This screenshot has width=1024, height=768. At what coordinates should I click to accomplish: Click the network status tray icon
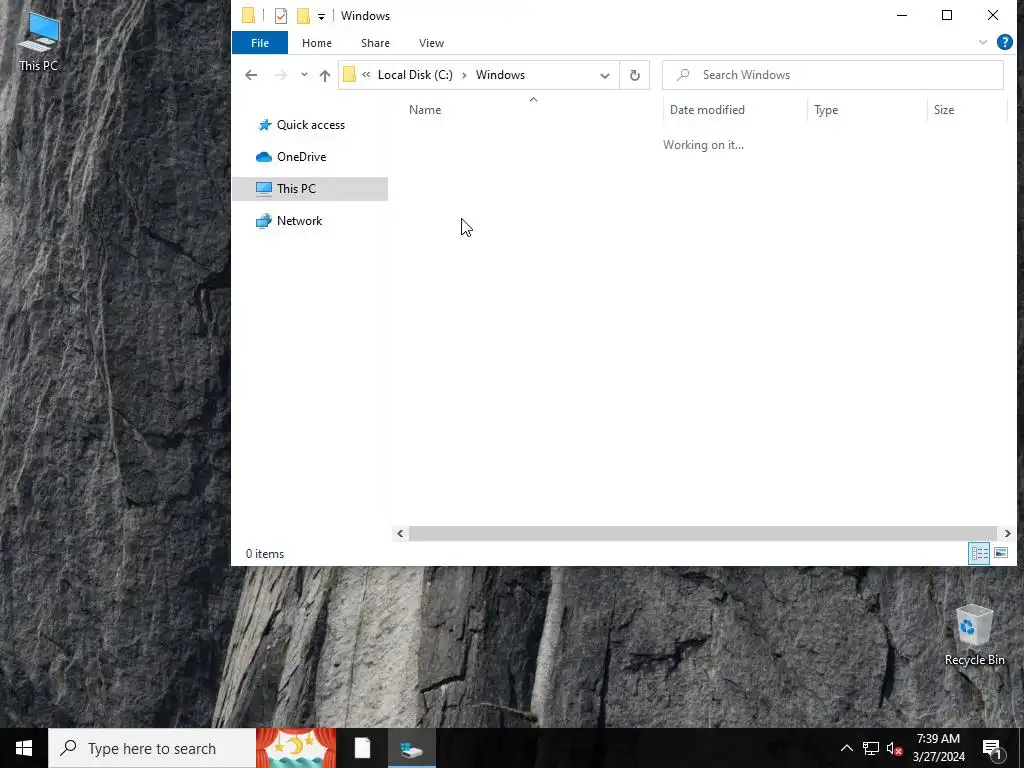pyautogui.click(x=871, y=748)
